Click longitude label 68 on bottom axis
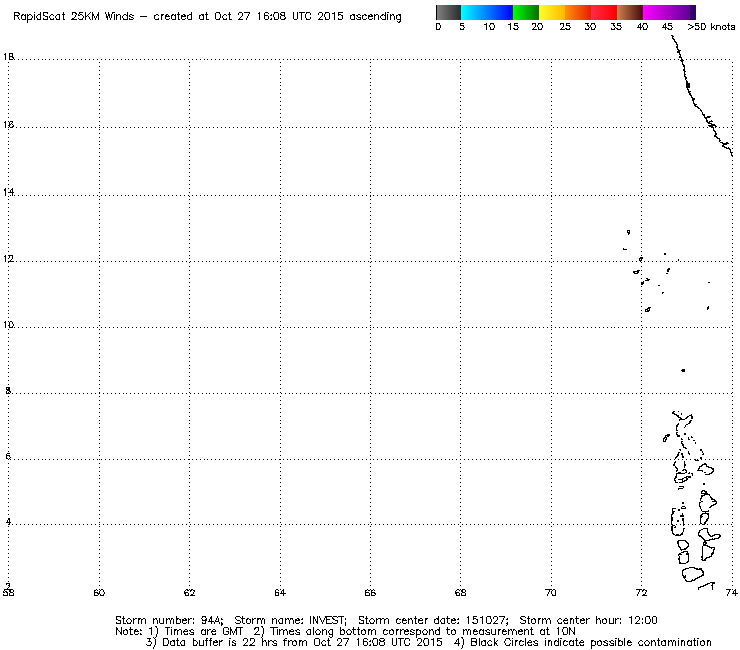Screen dimensions: 740x650 click(461, 592)
